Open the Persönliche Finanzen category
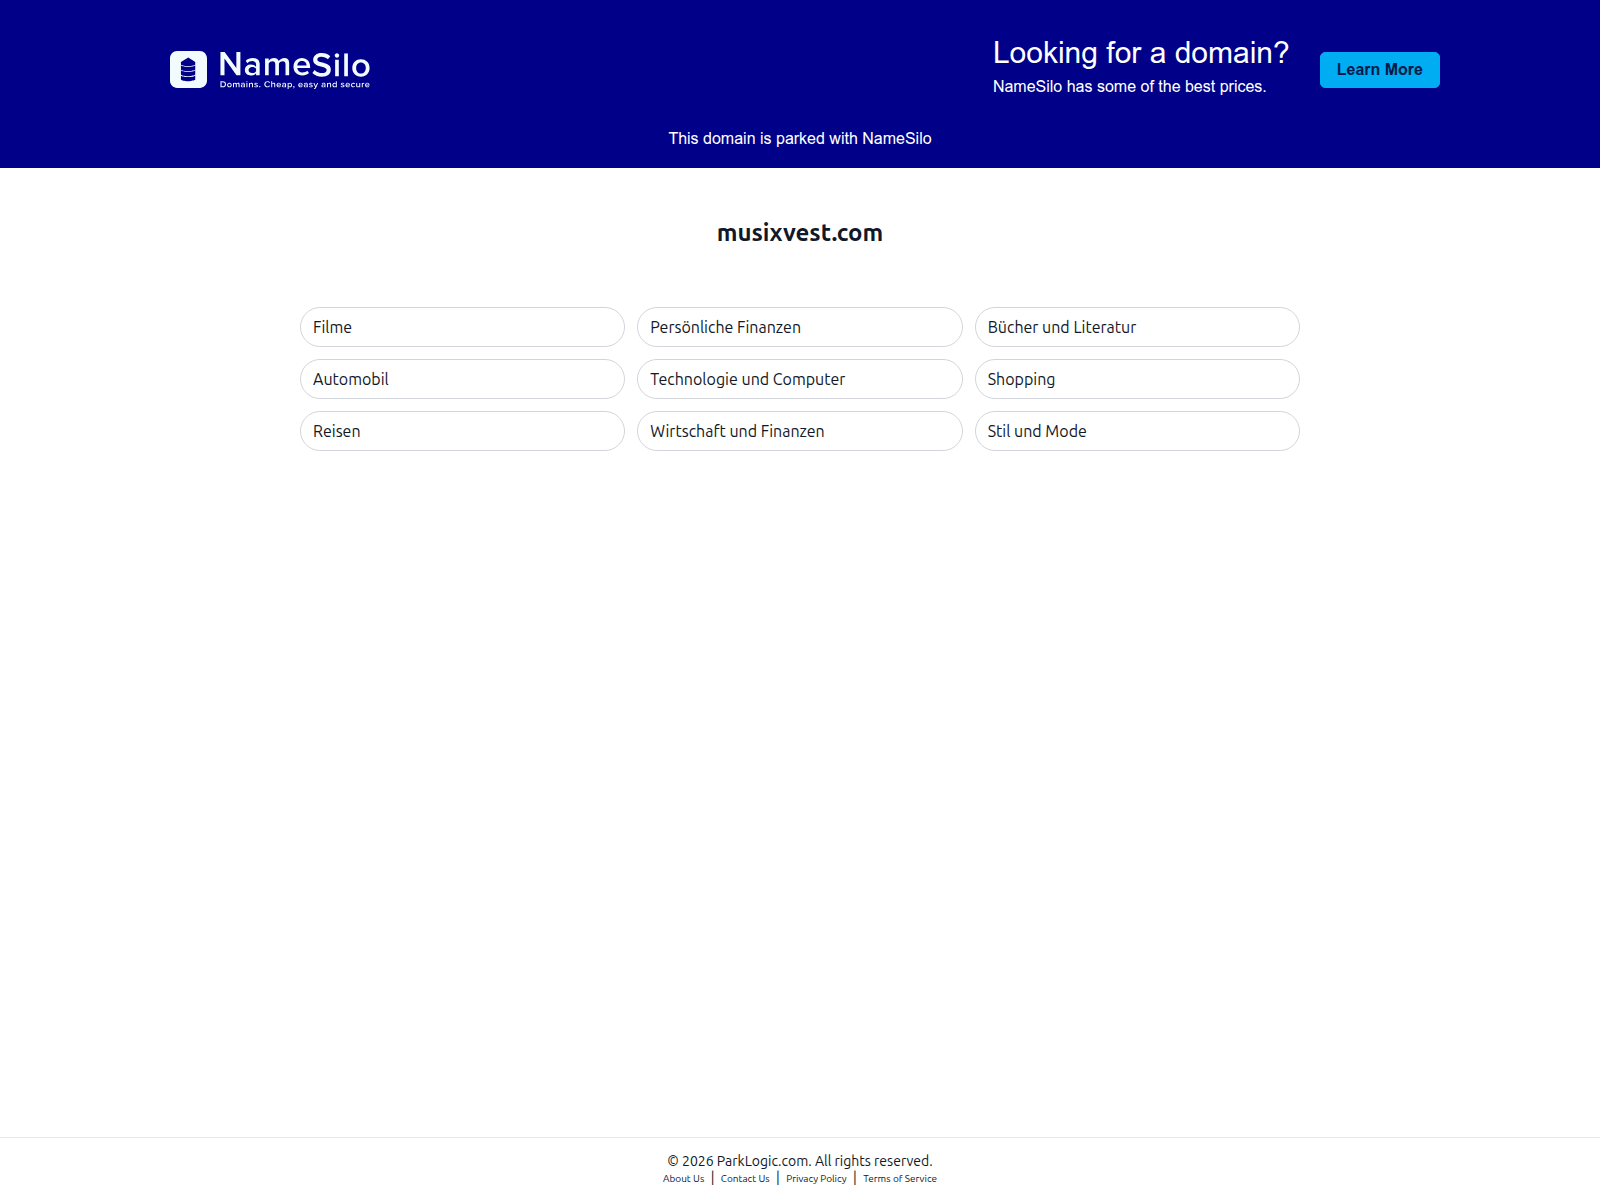1600x1200 pixels. [x=799, y=327]
